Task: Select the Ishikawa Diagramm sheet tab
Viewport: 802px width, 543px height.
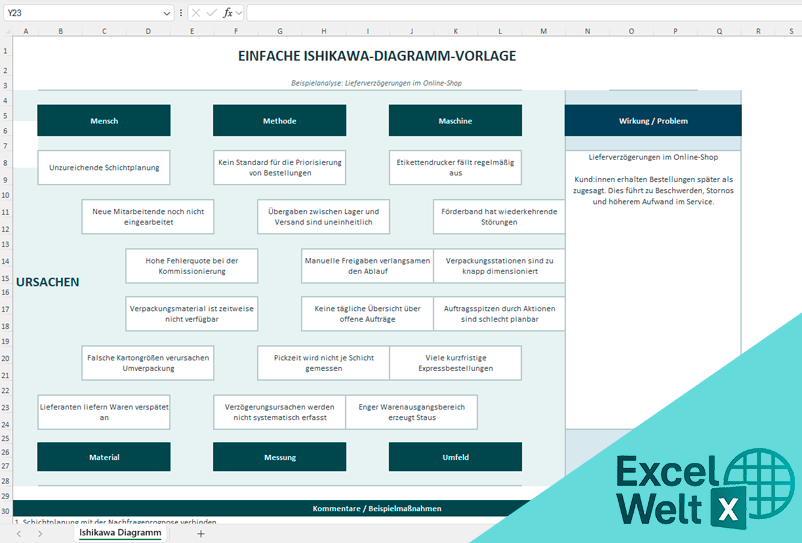Action: click(x=120, y=533)
